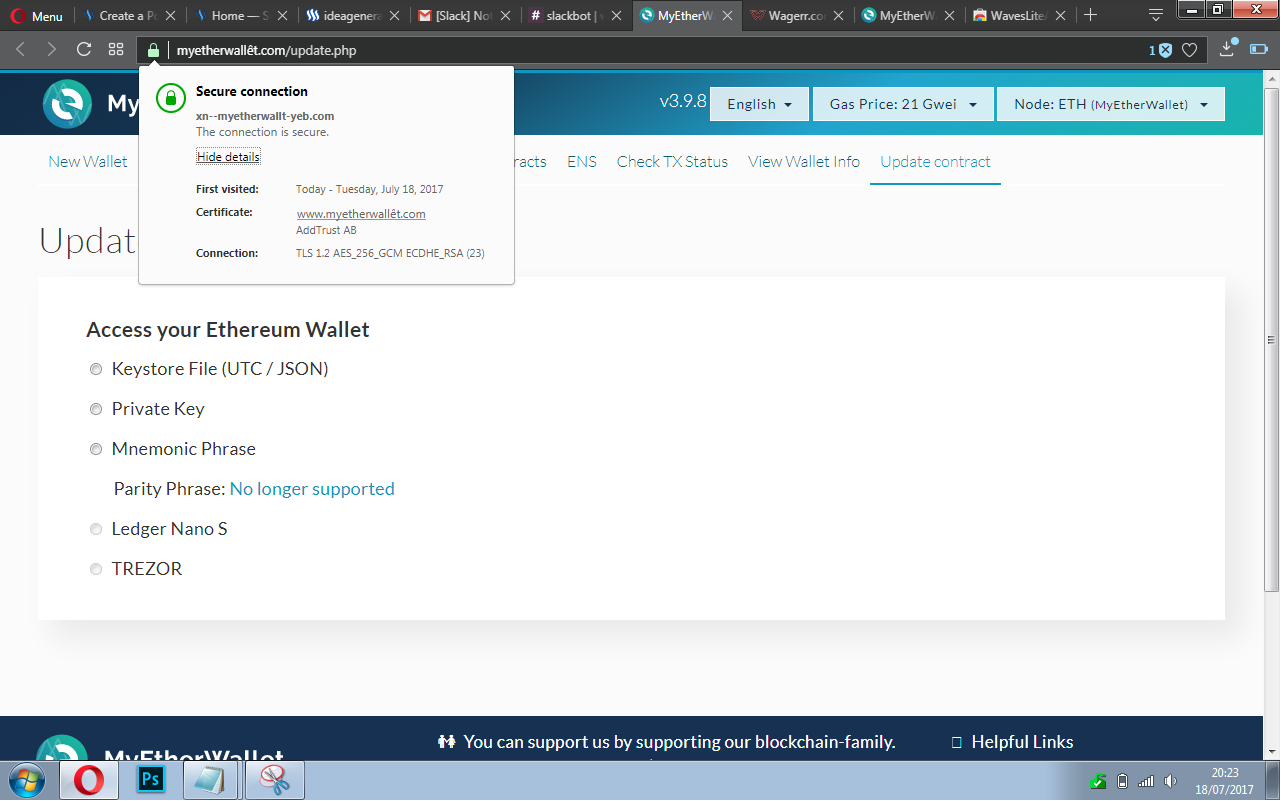Select the Keystore File (UTC / JSON) radio button
Viewport: 1283px width, 801px height.
click(96, 369)
